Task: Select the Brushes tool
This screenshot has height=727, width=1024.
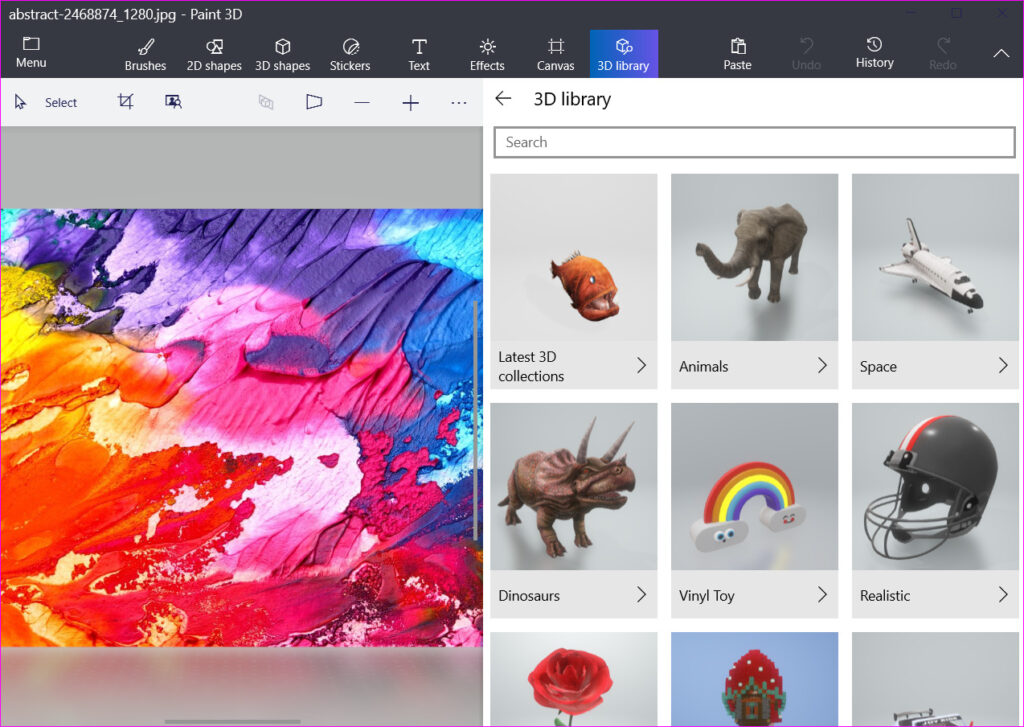Action: coord(145,52)
